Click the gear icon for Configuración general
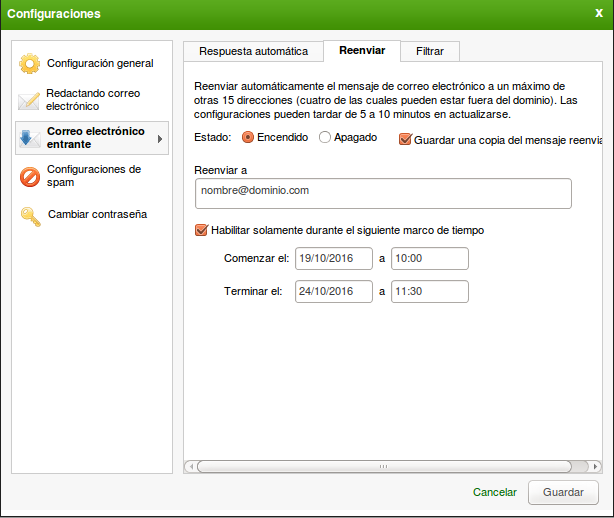Image resolution: width=614 pixels, height=518 pixels. point(30,63)
